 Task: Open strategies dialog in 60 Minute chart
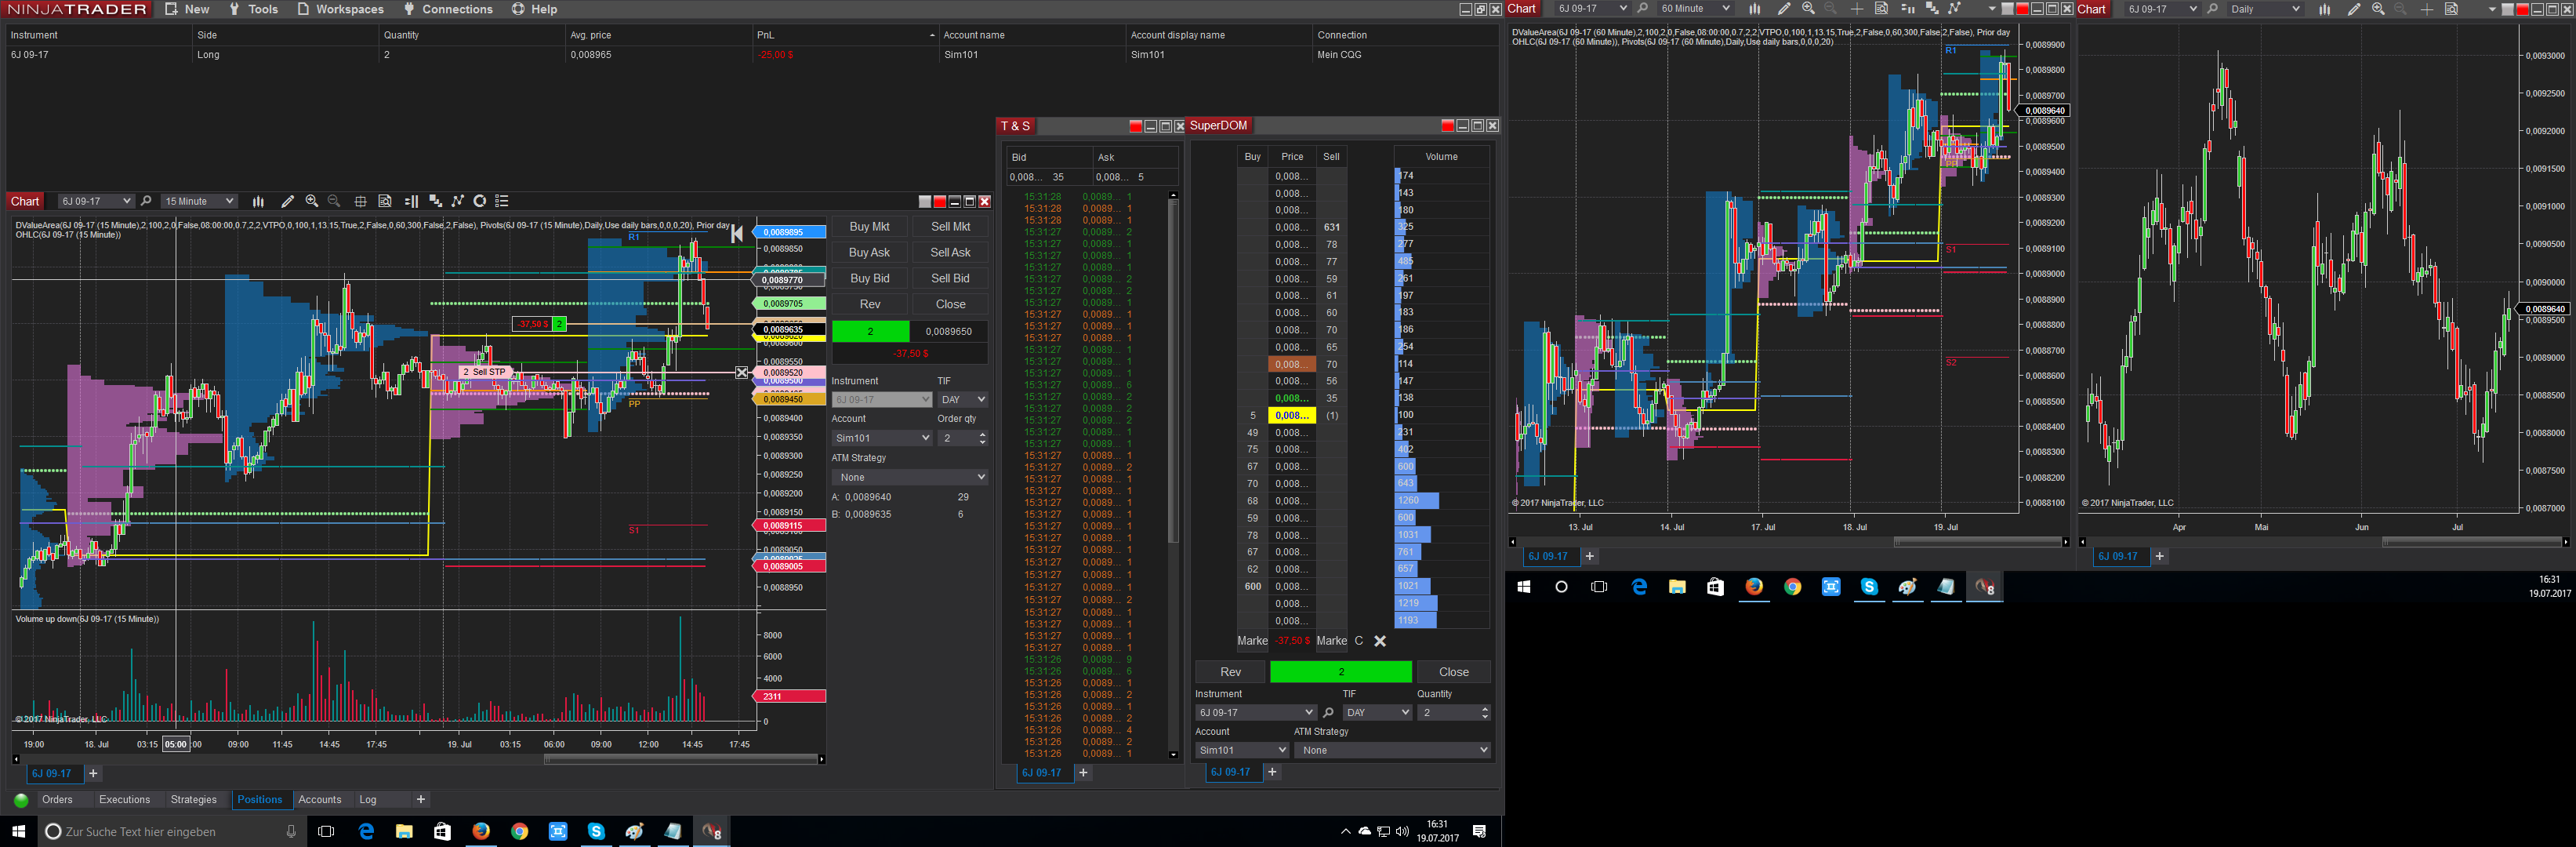point(1954,9)
